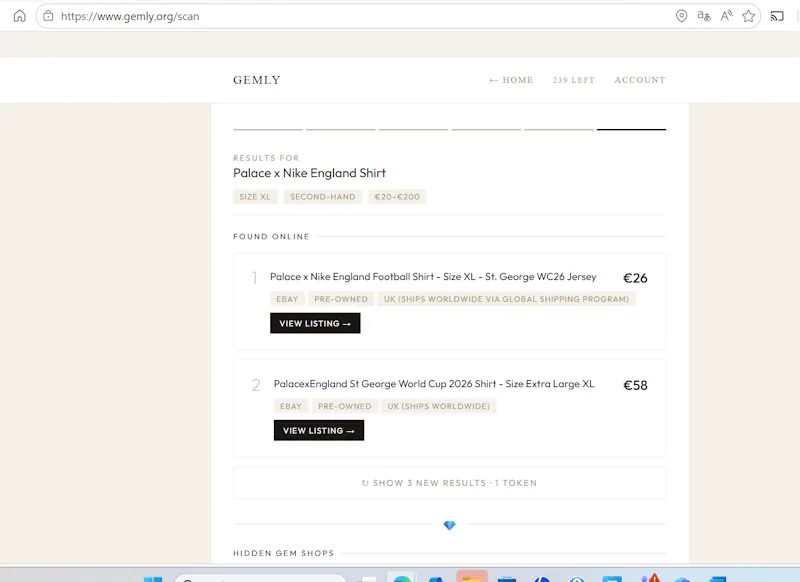Click the €26 price
The height and width of the screenshot is (582, 800).
point(635,278)
